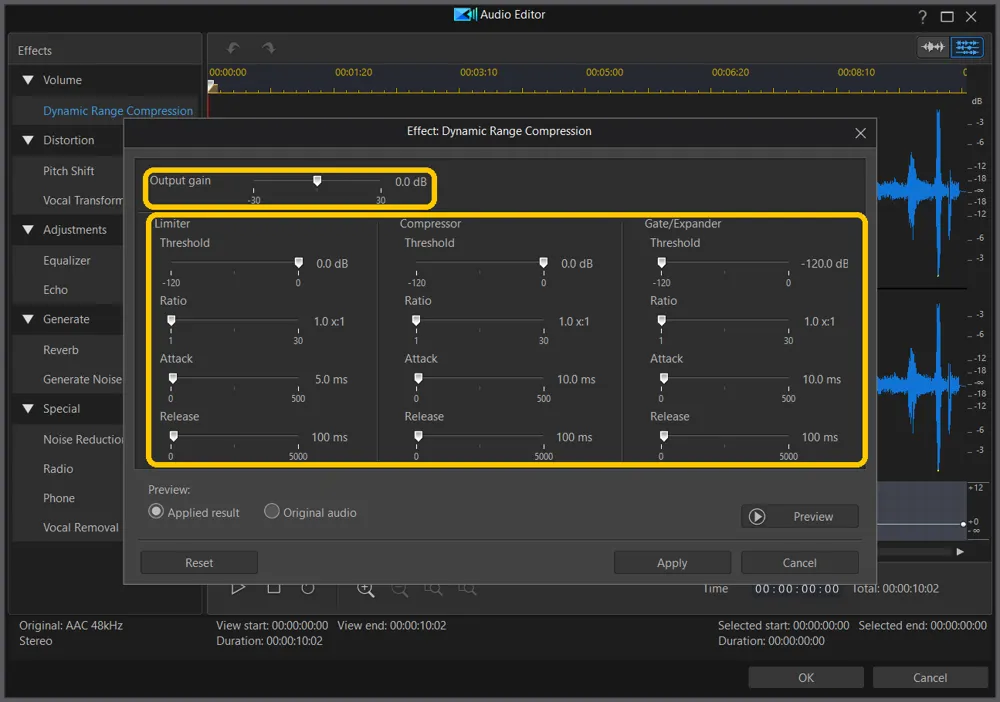Collapse the Distortion category

(x=28, y=140)
